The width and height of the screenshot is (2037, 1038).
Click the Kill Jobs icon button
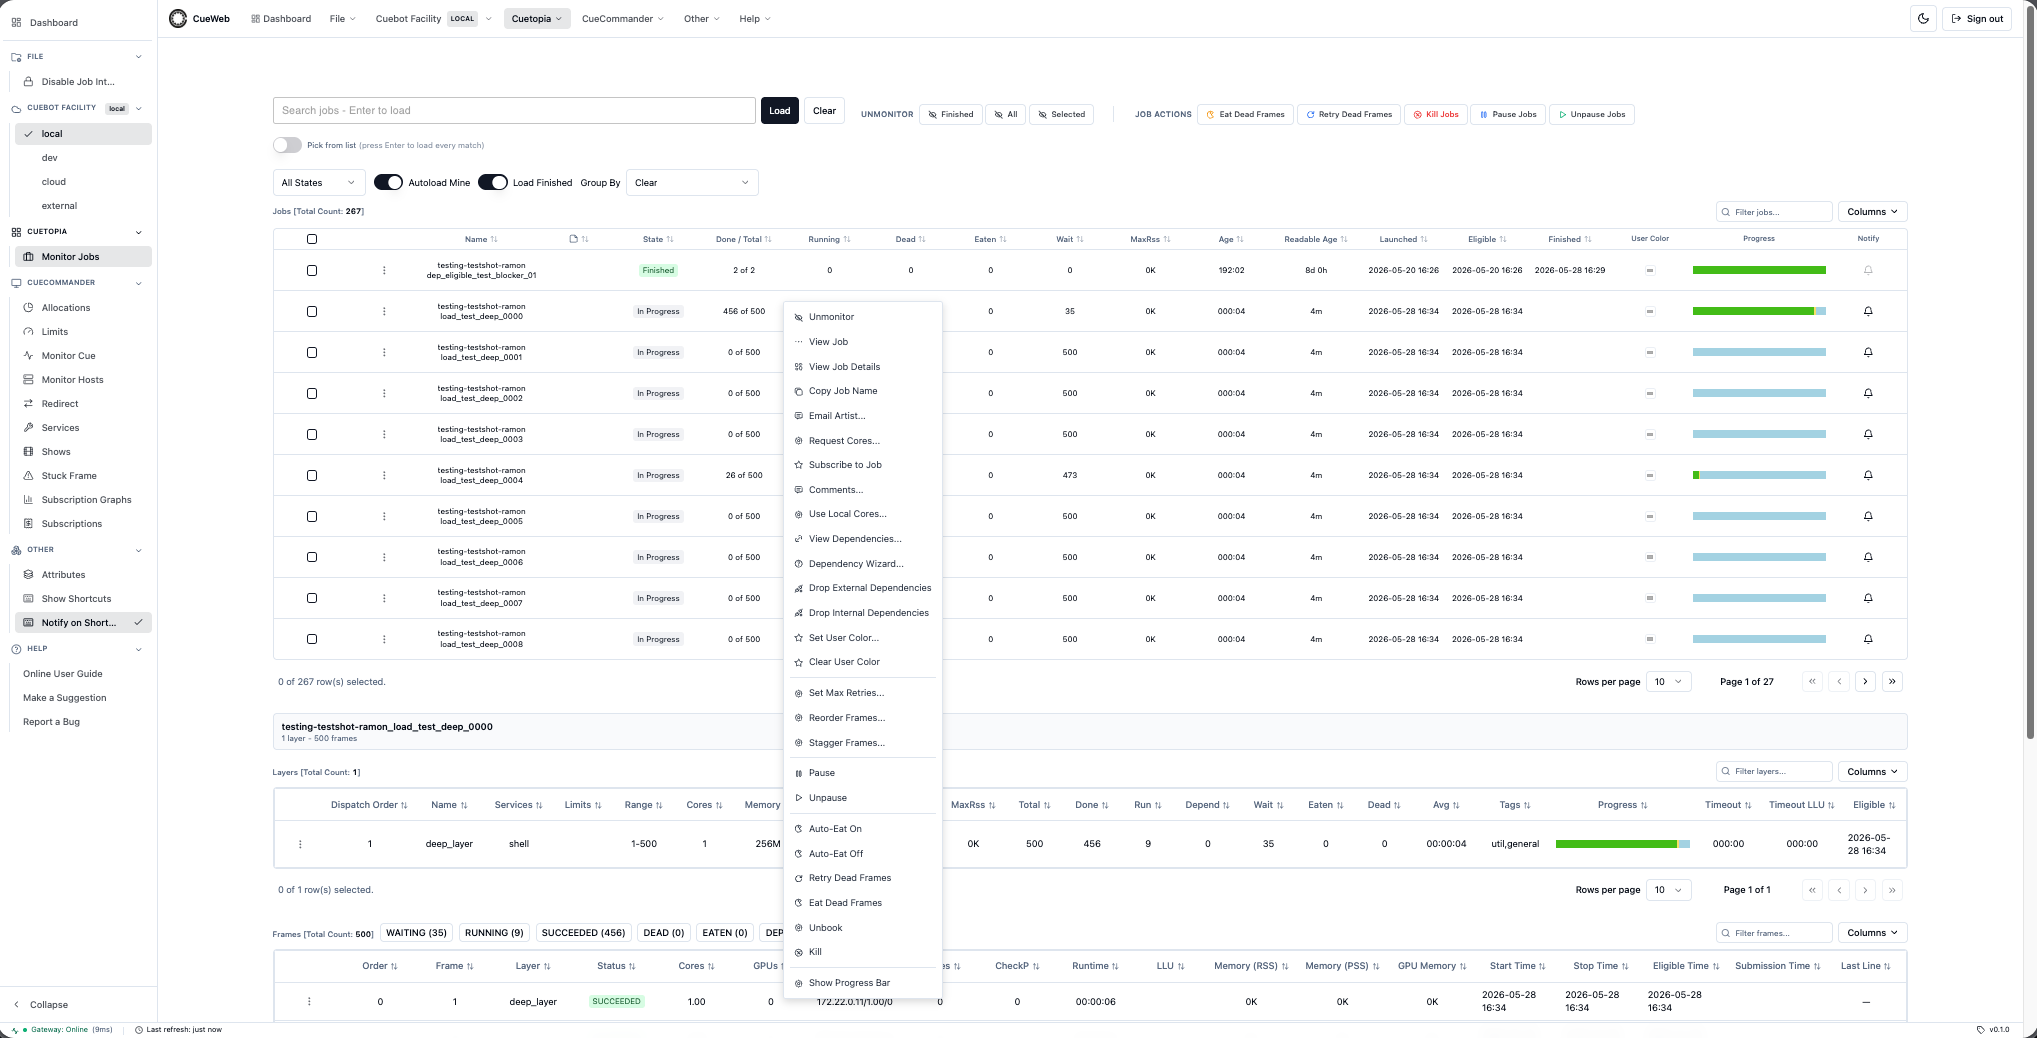[x=1435, y=114]
